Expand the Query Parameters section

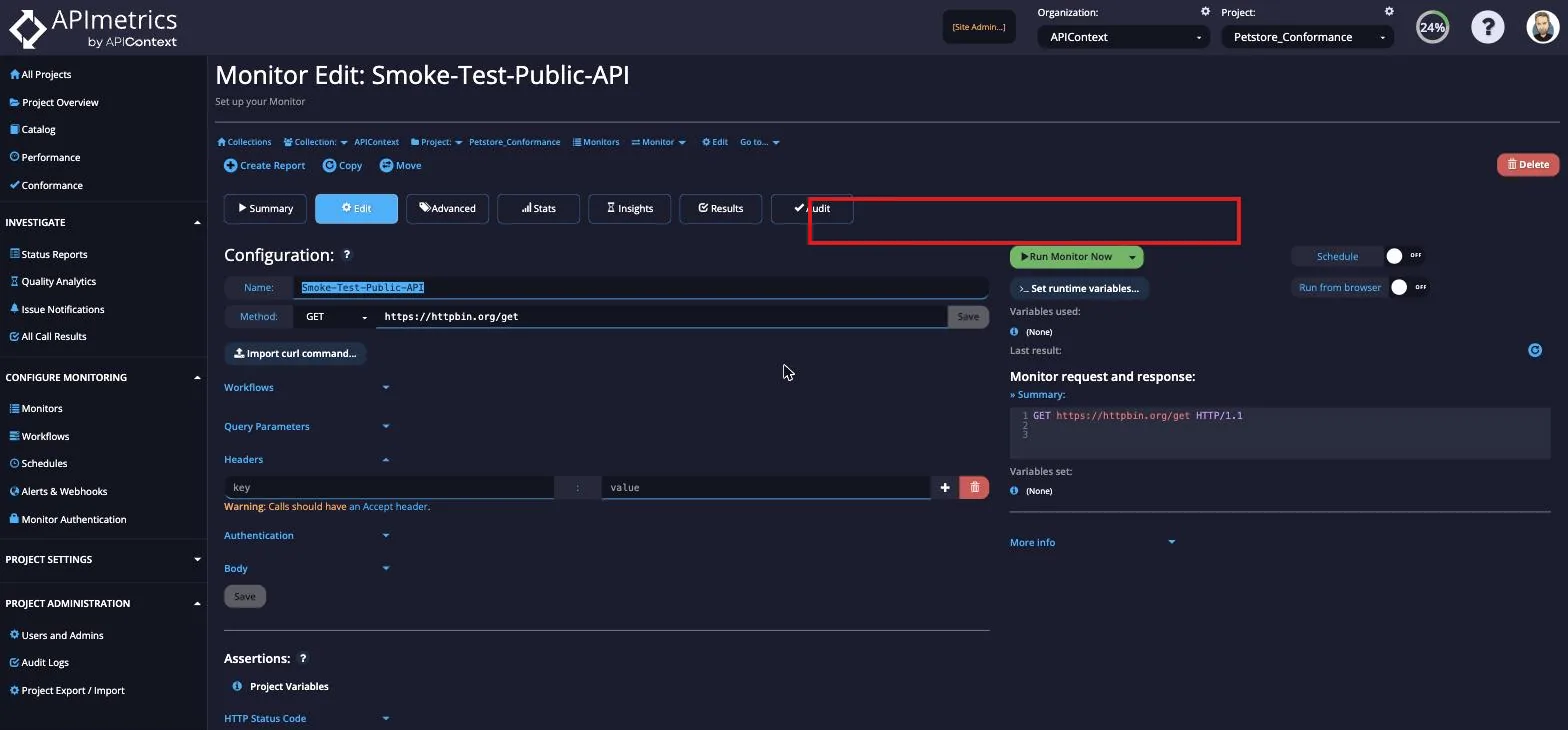tap(307, 426)
